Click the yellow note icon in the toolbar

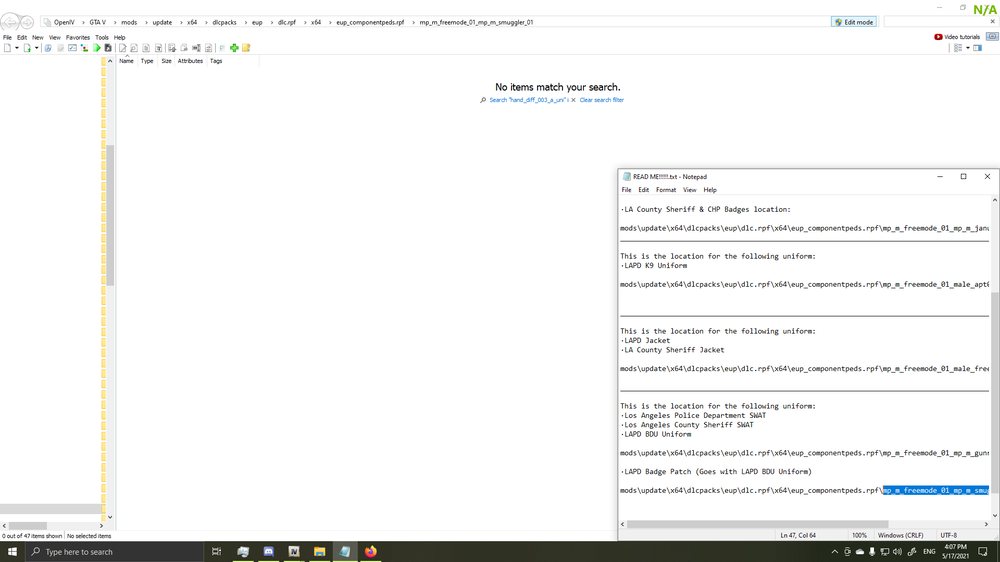[246, 48]
